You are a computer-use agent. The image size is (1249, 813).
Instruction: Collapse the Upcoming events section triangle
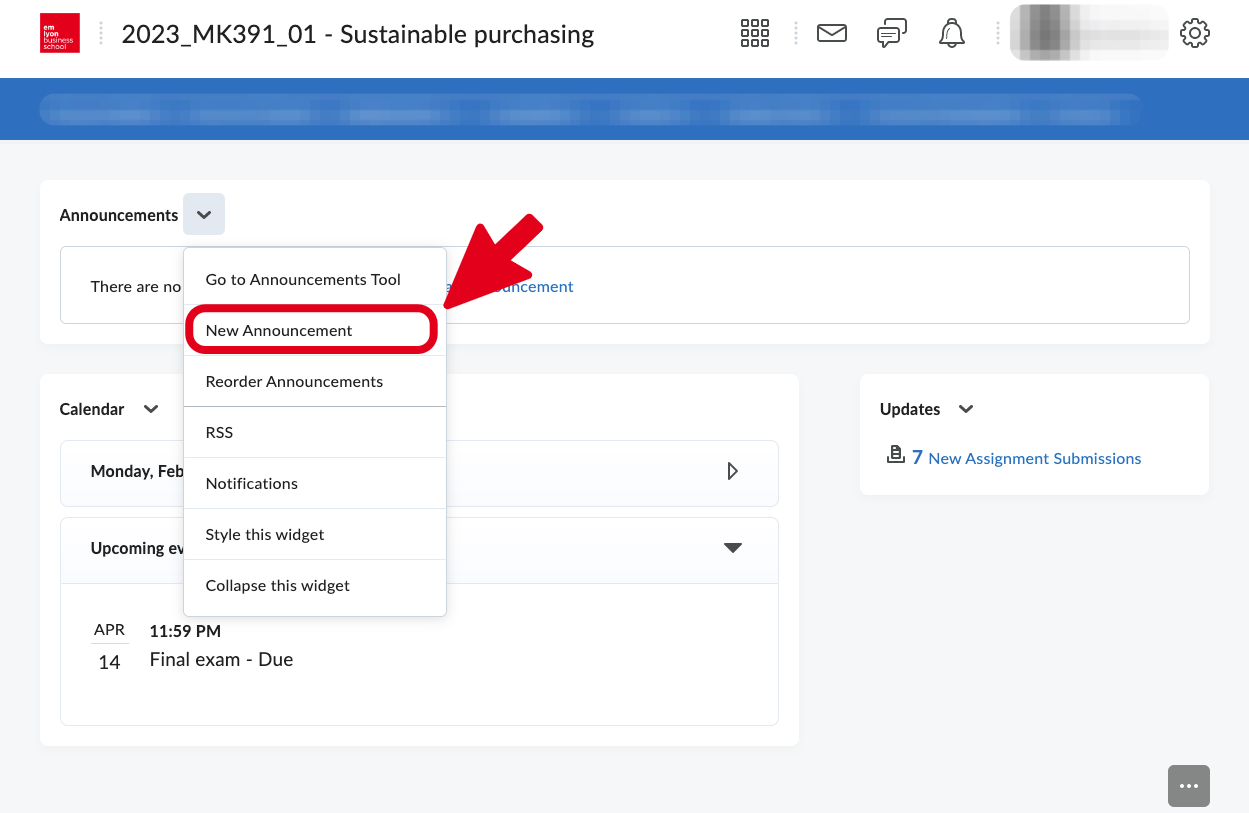point(733,548)
